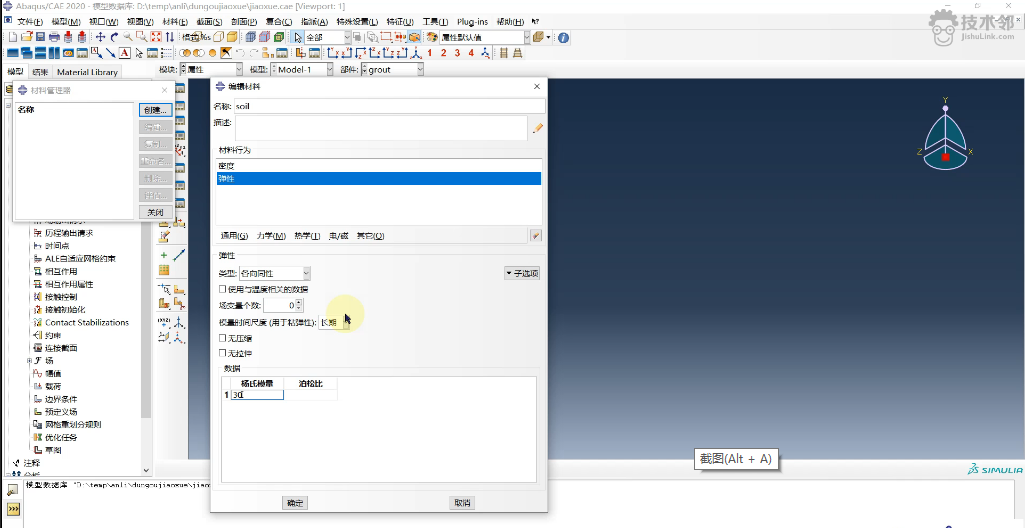Enable the 无压缩 checkbox
Screen dimensions: 1025x528
point(223,338)
